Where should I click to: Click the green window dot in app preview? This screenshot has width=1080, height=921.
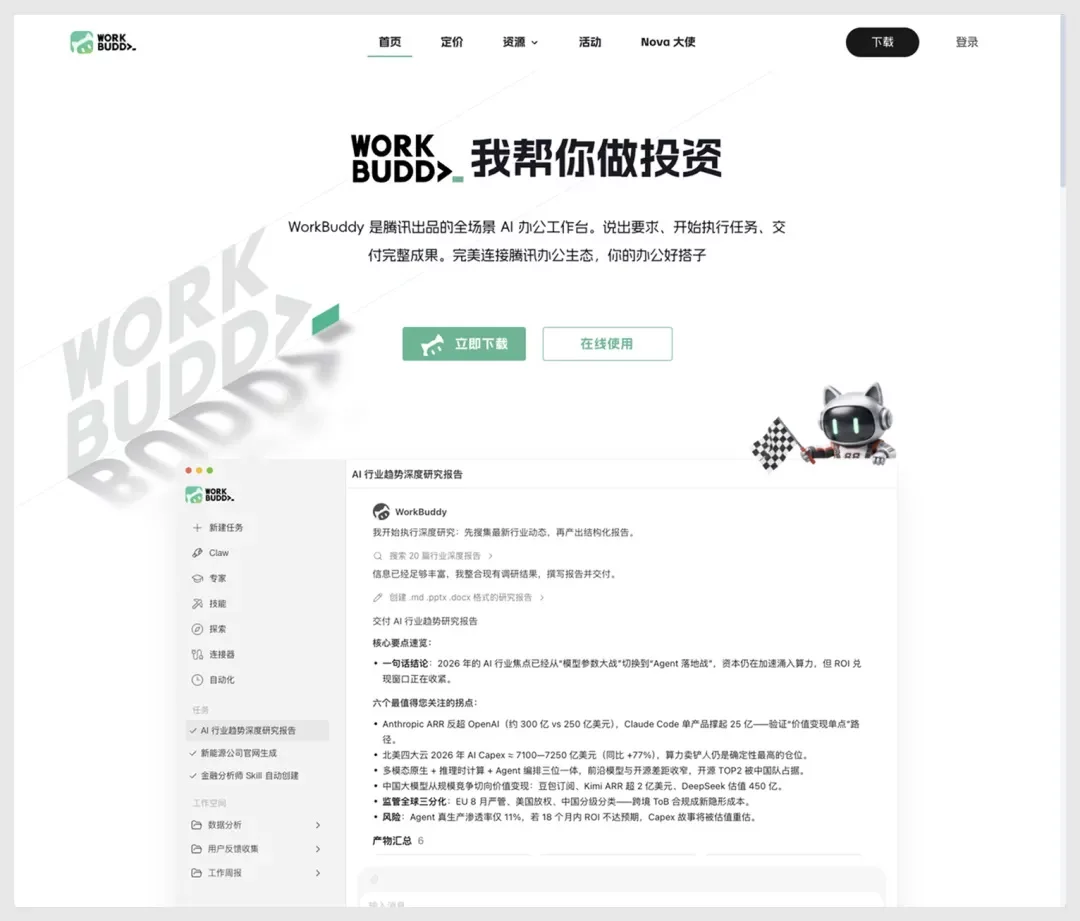pyautogui.click(x=210, y=470)
